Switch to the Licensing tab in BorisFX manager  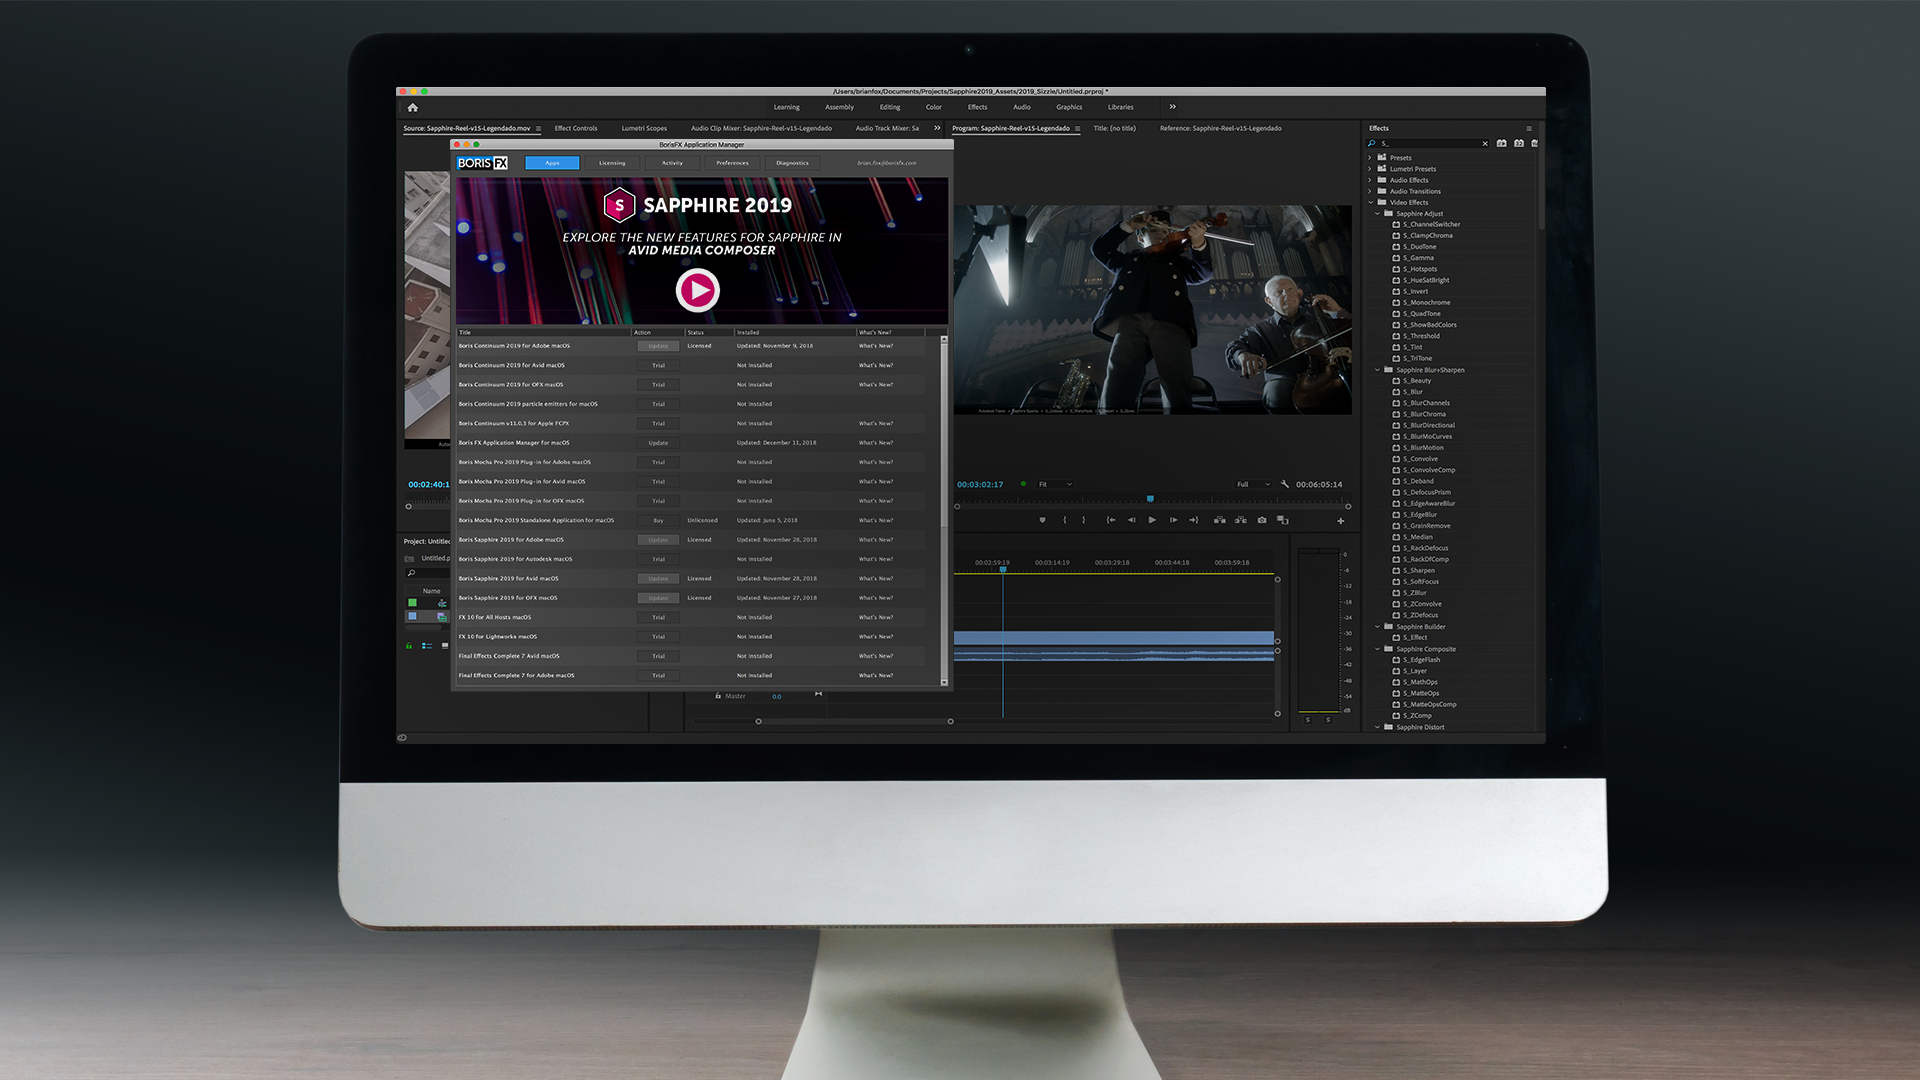[x=612, y=163]
